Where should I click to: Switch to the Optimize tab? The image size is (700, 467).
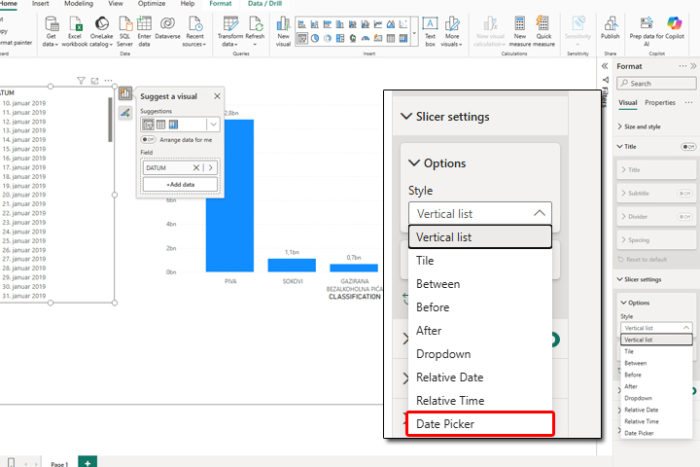click(151, 4)
